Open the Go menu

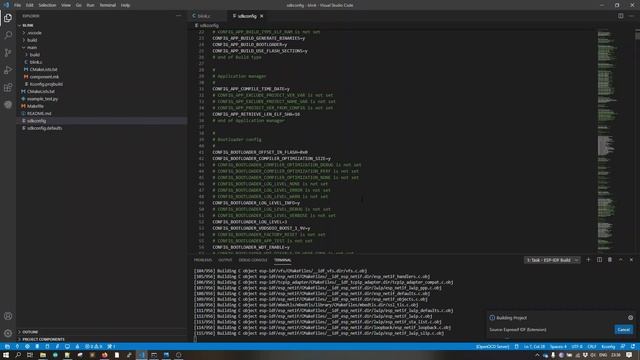point(79,5)
